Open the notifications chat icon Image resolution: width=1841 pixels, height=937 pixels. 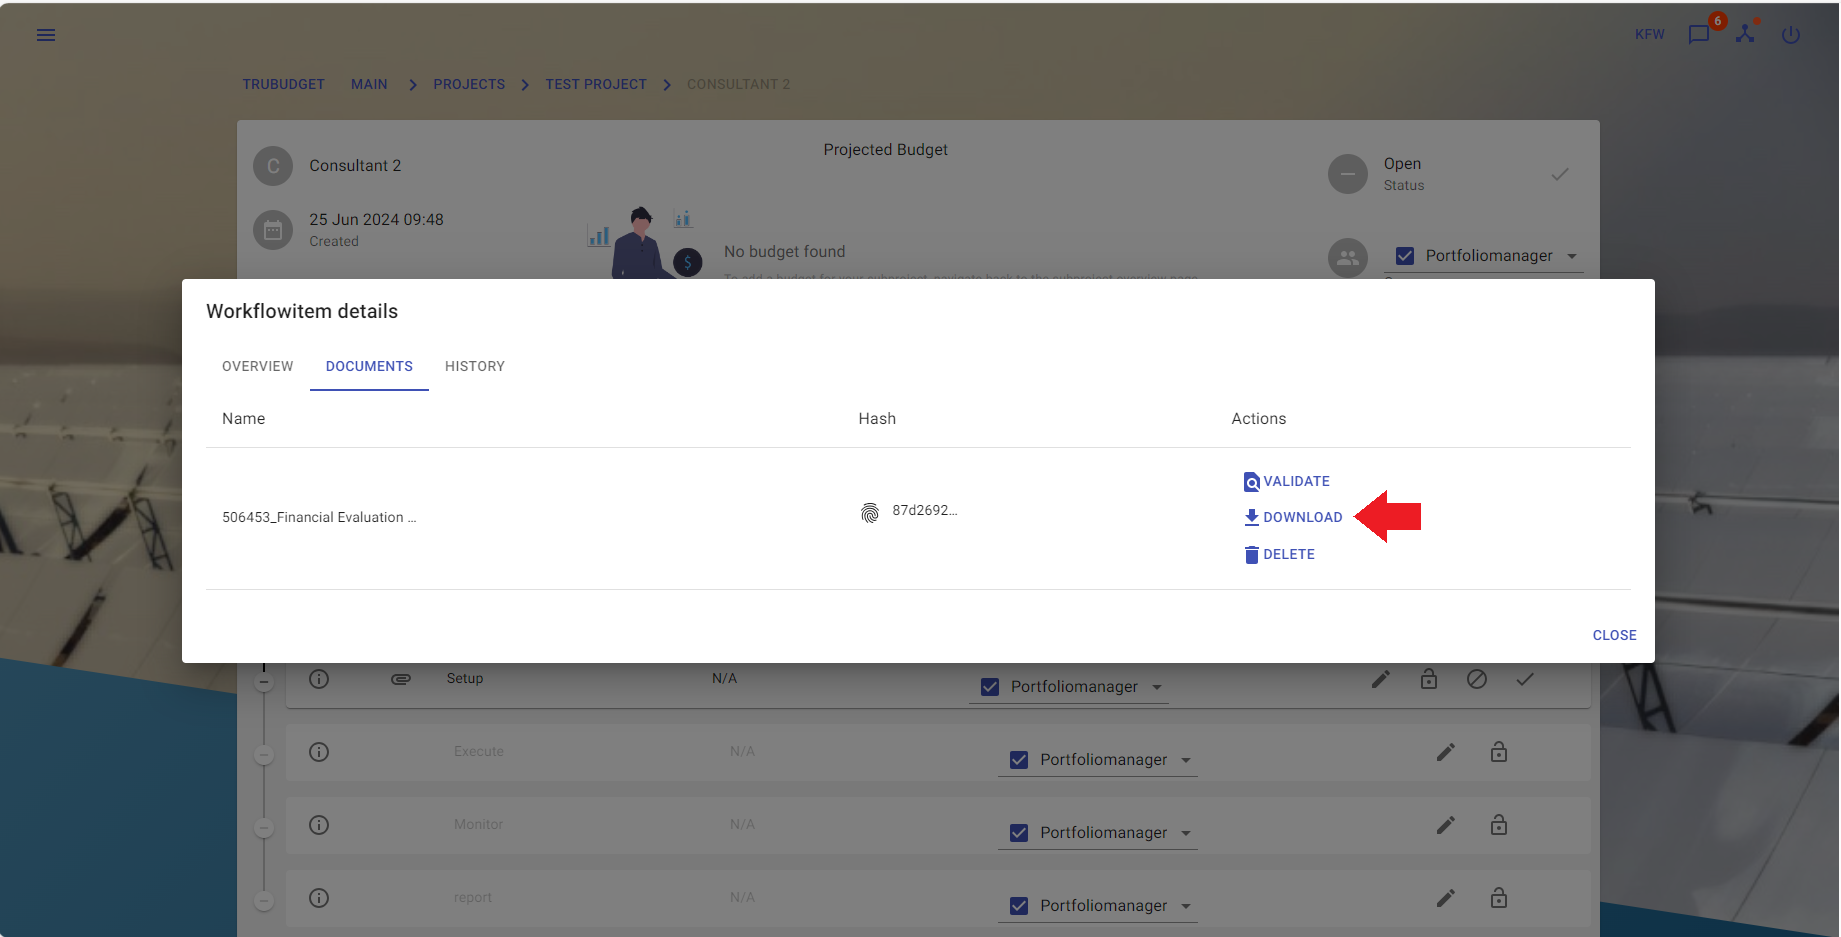click(x=1698, y=35)
